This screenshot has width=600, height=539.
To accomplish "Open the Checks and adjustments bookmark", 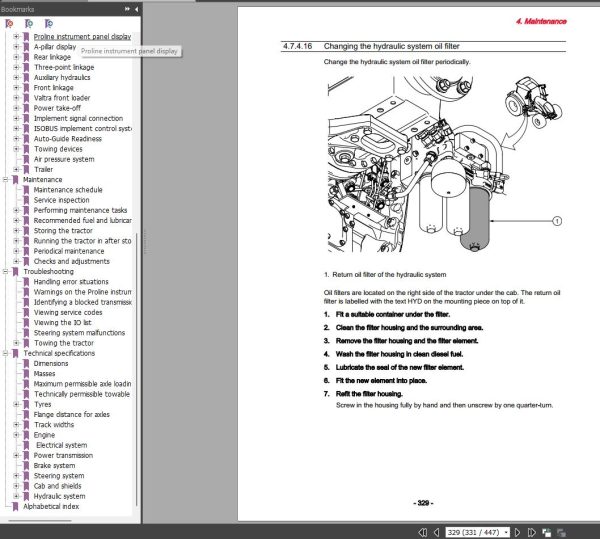I will pyautogui.click(x=72, y=261).
